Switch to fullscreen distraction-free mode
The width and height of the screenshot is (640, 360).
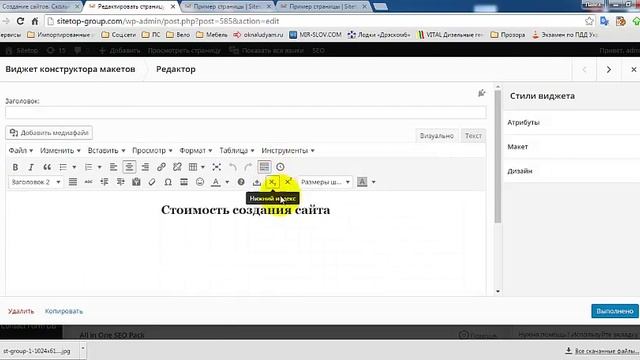(217, 167)
